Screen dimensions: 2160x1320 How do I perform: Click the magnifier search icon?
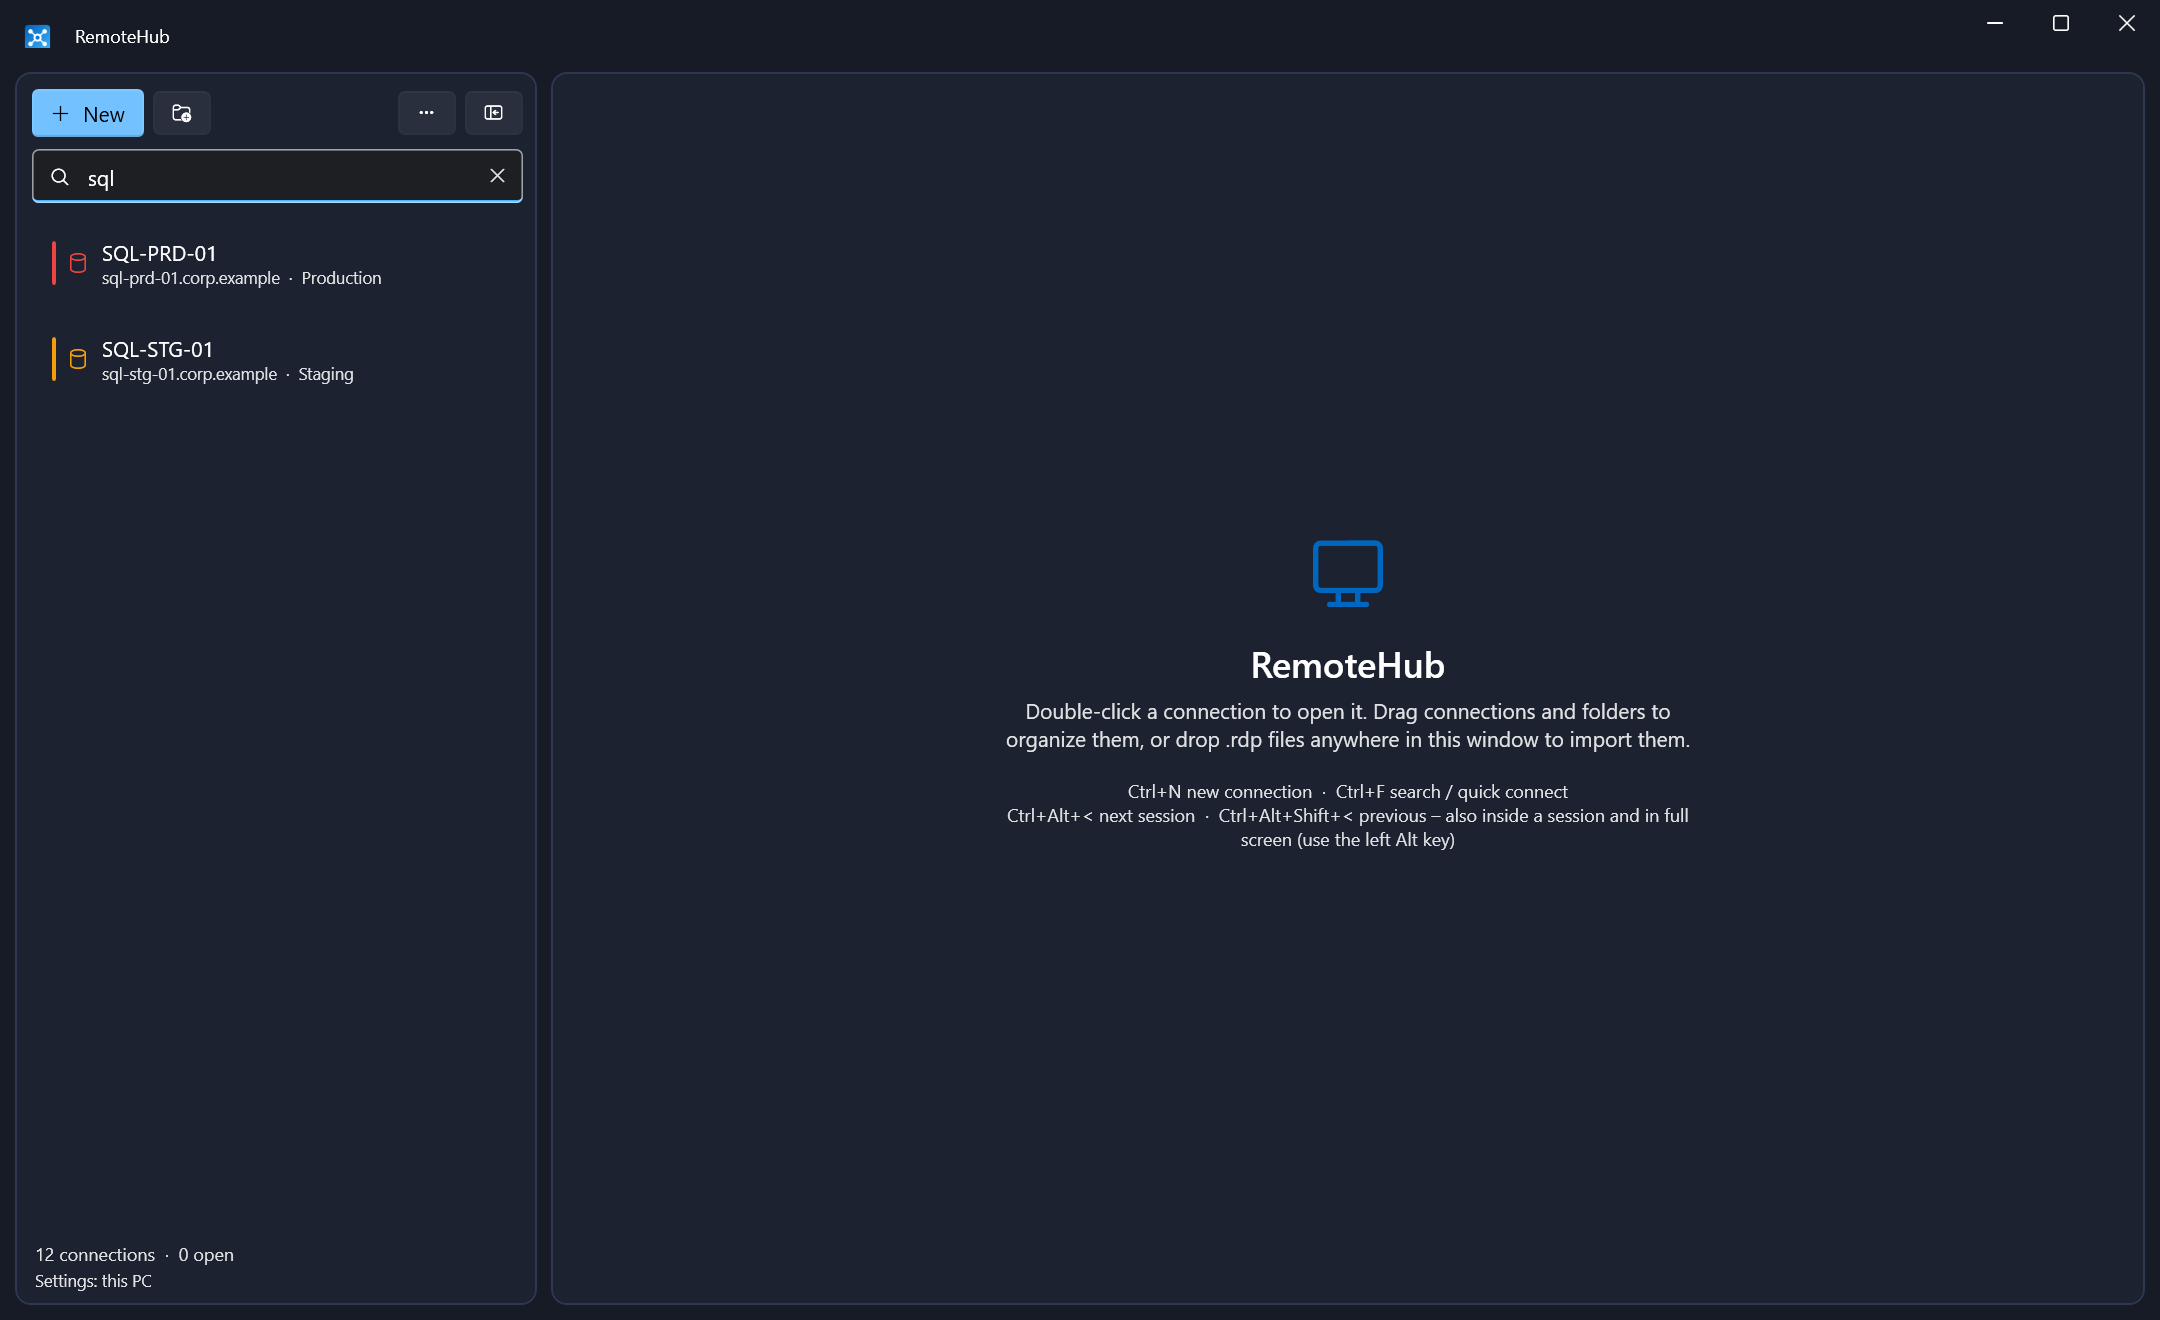[x=60, y=177]
